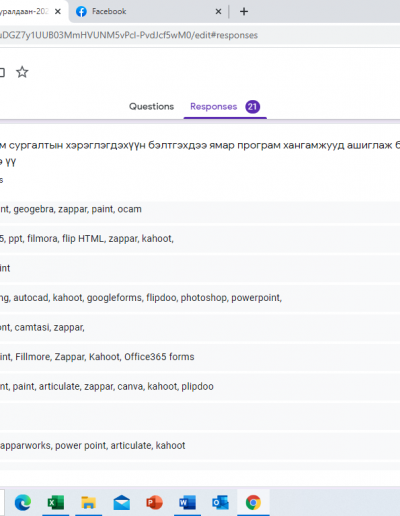This screenshot has width=400, height=516.
Task: Switch to the Facebook browser tab
Action: tap(143, 11)
